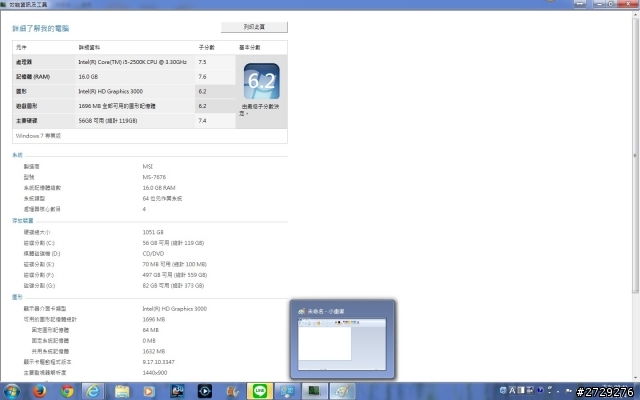
Task: Click the 16.0 GB RAM table cell
Action: [88, 77]
